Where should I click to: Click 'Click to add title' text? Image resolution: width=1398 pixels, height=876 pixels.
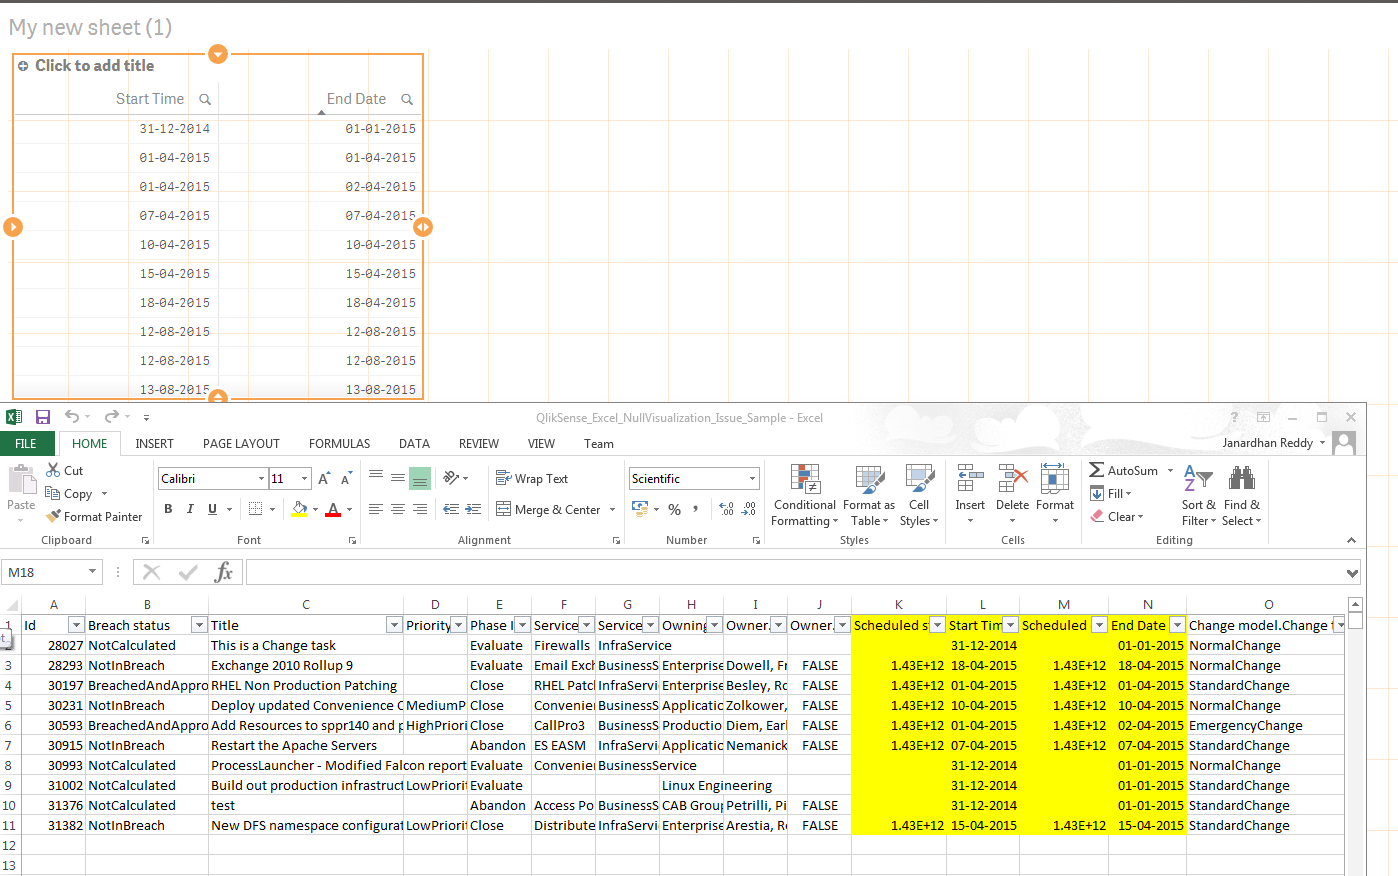94,66
